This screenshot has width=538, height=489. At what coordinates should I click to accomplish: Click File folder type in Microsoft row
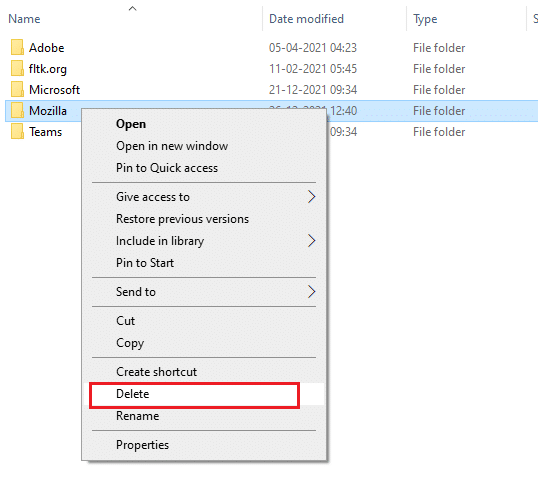coord(439,90)
